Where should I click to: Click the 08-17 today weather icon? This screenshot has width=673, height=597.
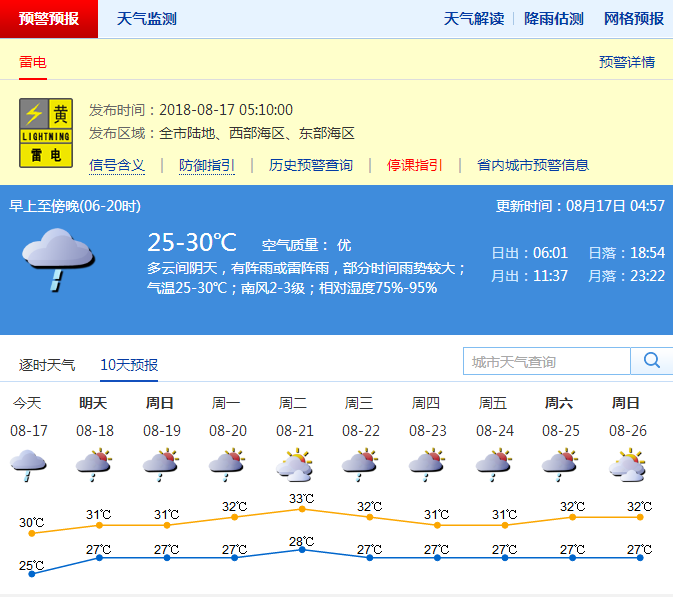[27, 464]
